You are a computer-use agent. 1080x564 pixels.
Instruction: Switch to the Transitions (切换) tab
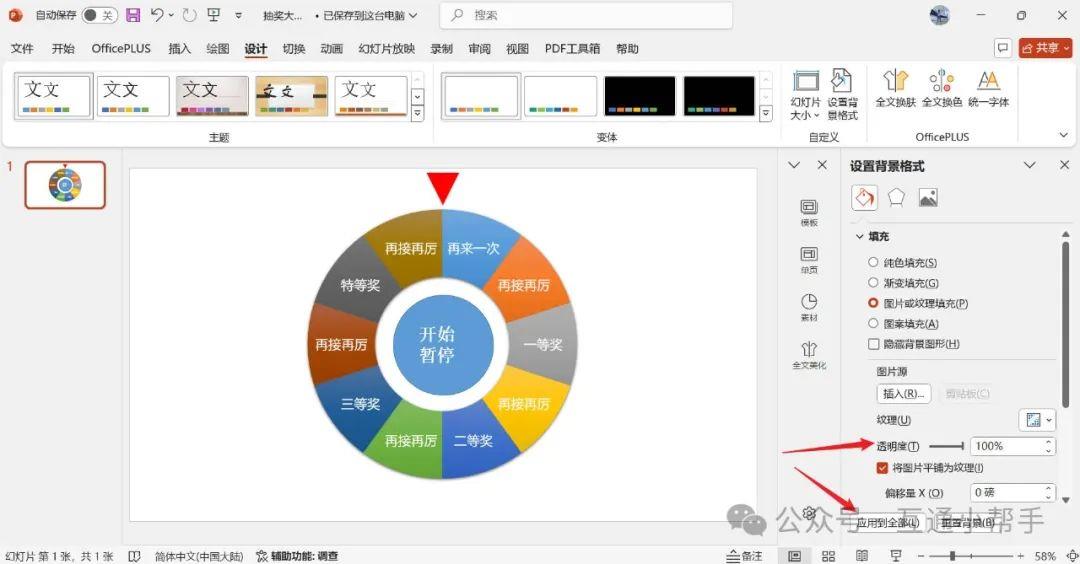click(293, 48)
